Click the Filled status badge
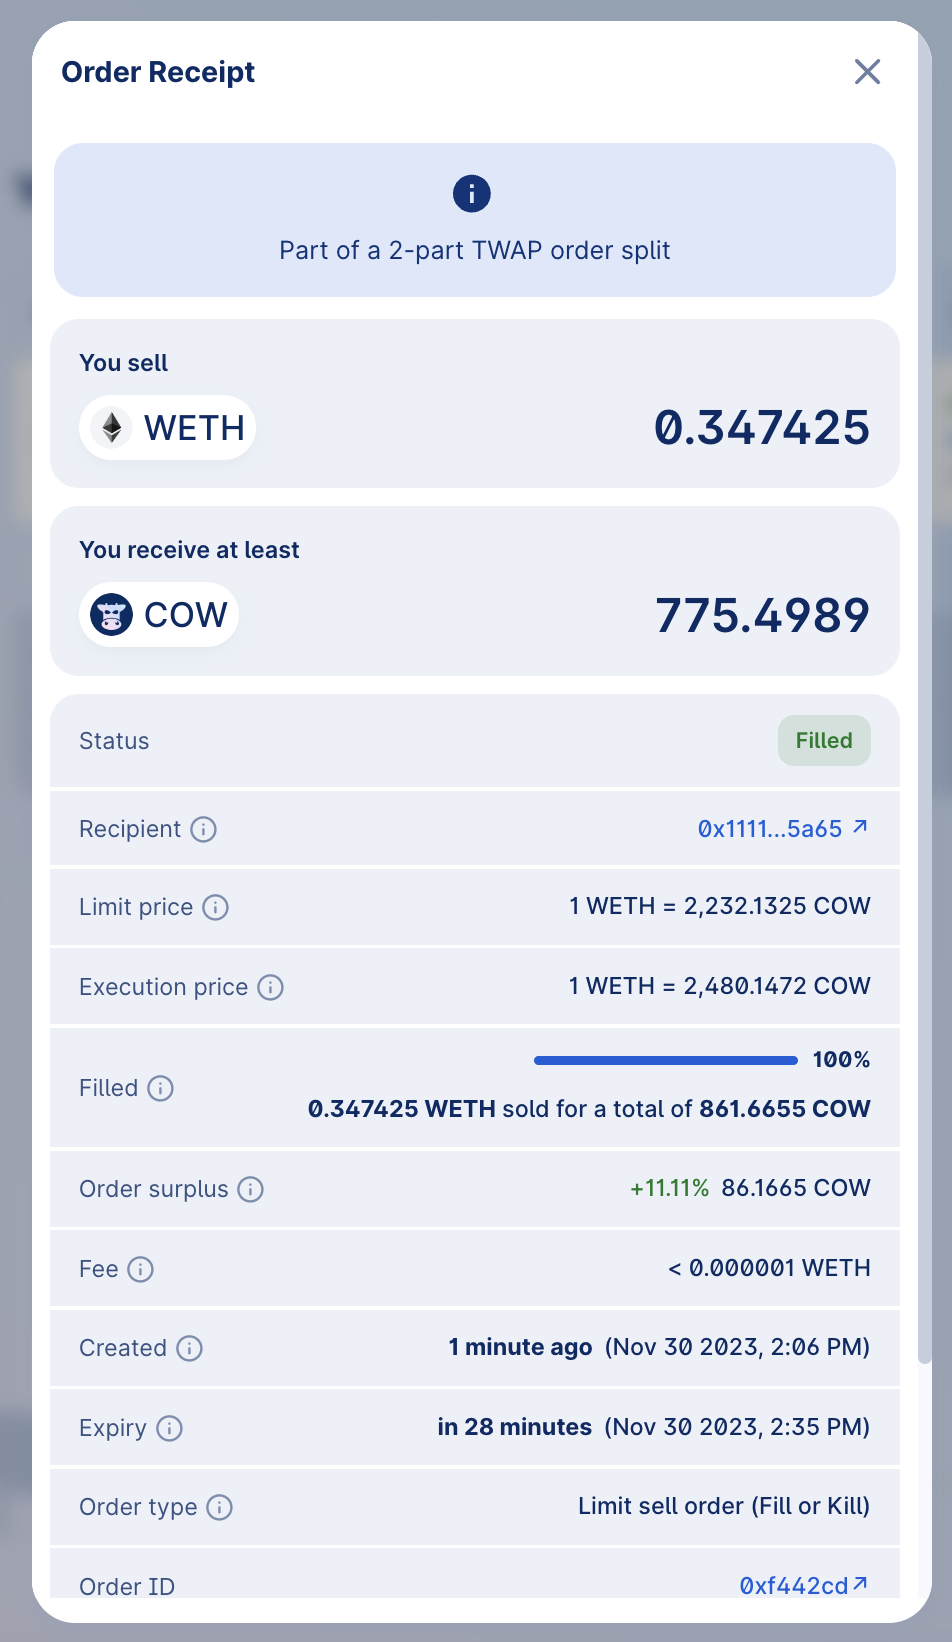Screen dimensions: 952x1642 tap(824, 741)
